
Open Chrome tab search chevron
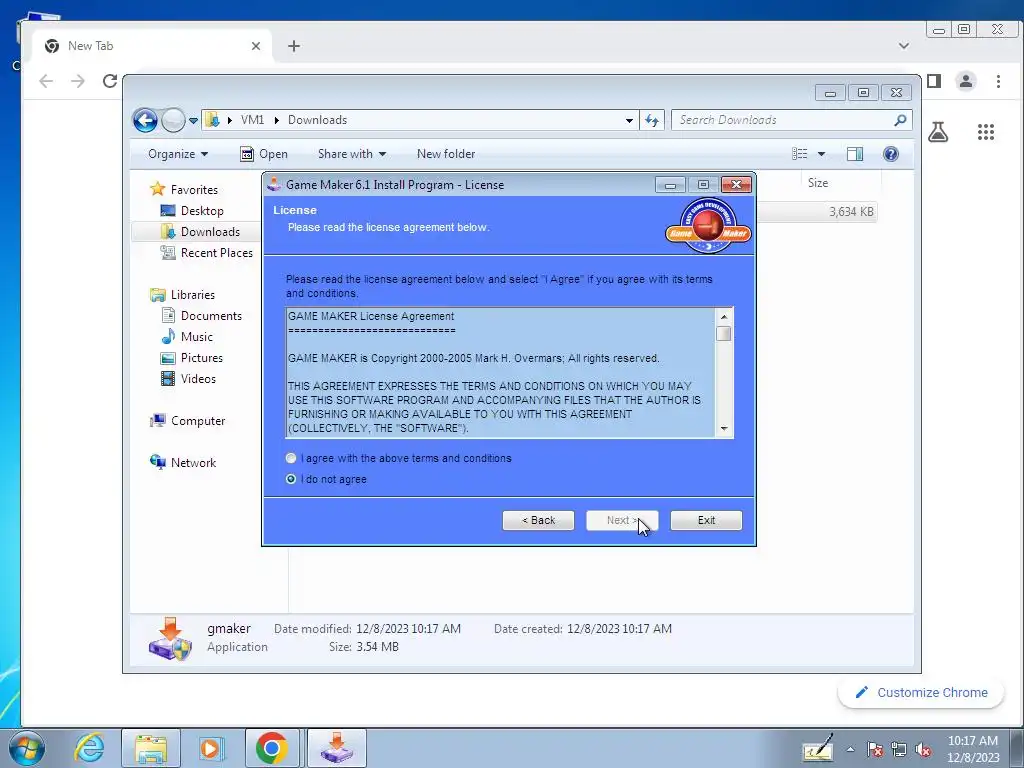coord(904,46)
